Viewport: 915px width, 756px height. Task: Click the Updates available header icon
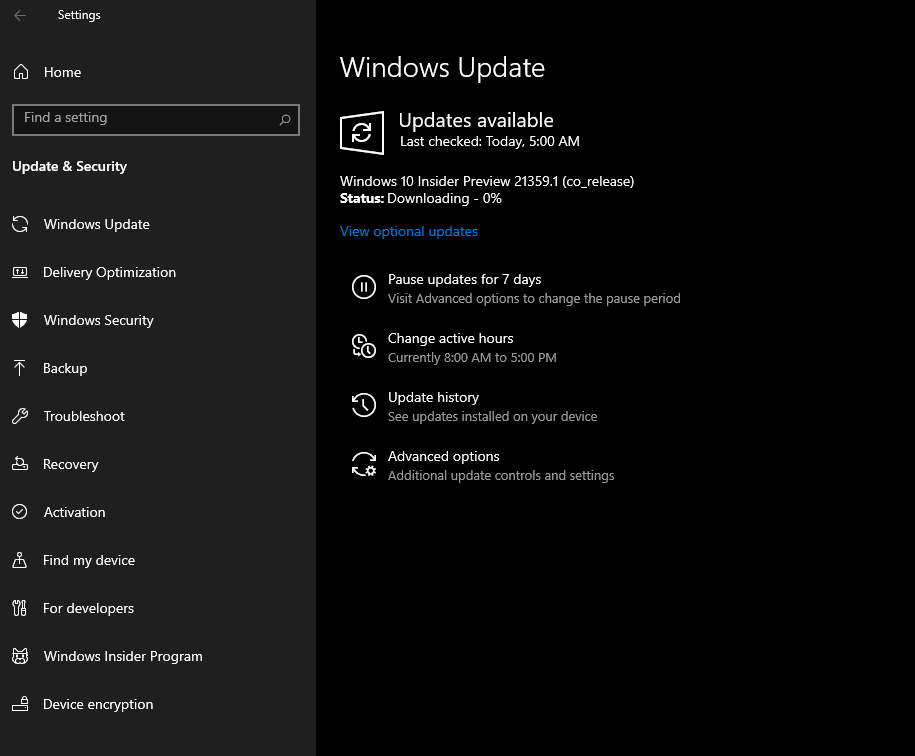point(361,131)
